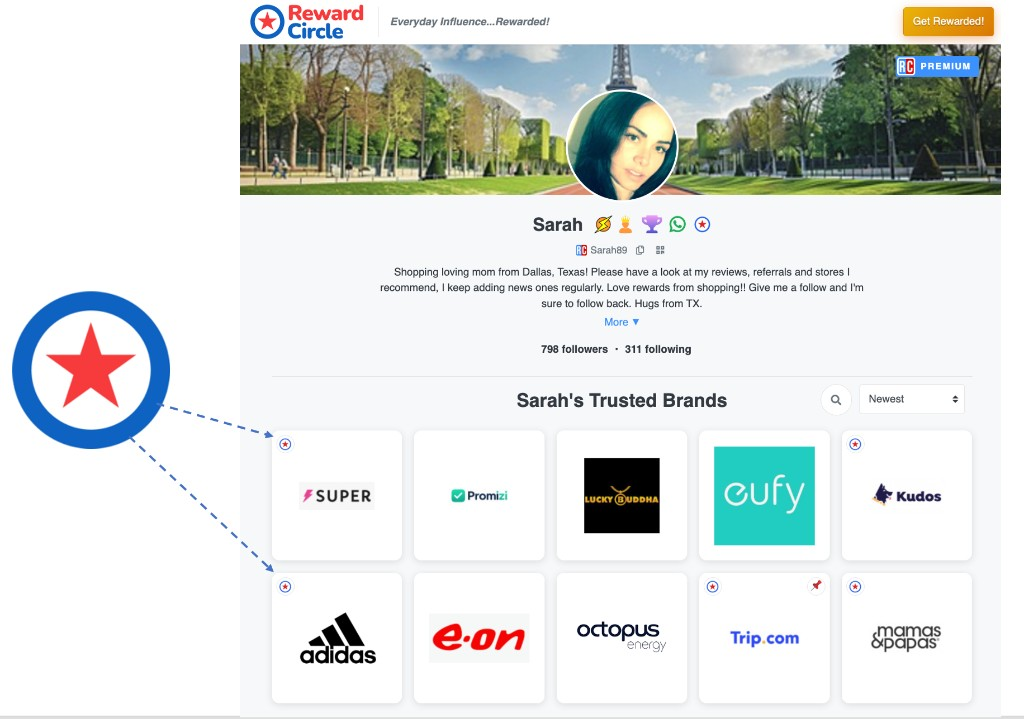This screenshot has width=1024, height=719.
Task: Click the Get Rewarded! button
Action: click(948, 21)
